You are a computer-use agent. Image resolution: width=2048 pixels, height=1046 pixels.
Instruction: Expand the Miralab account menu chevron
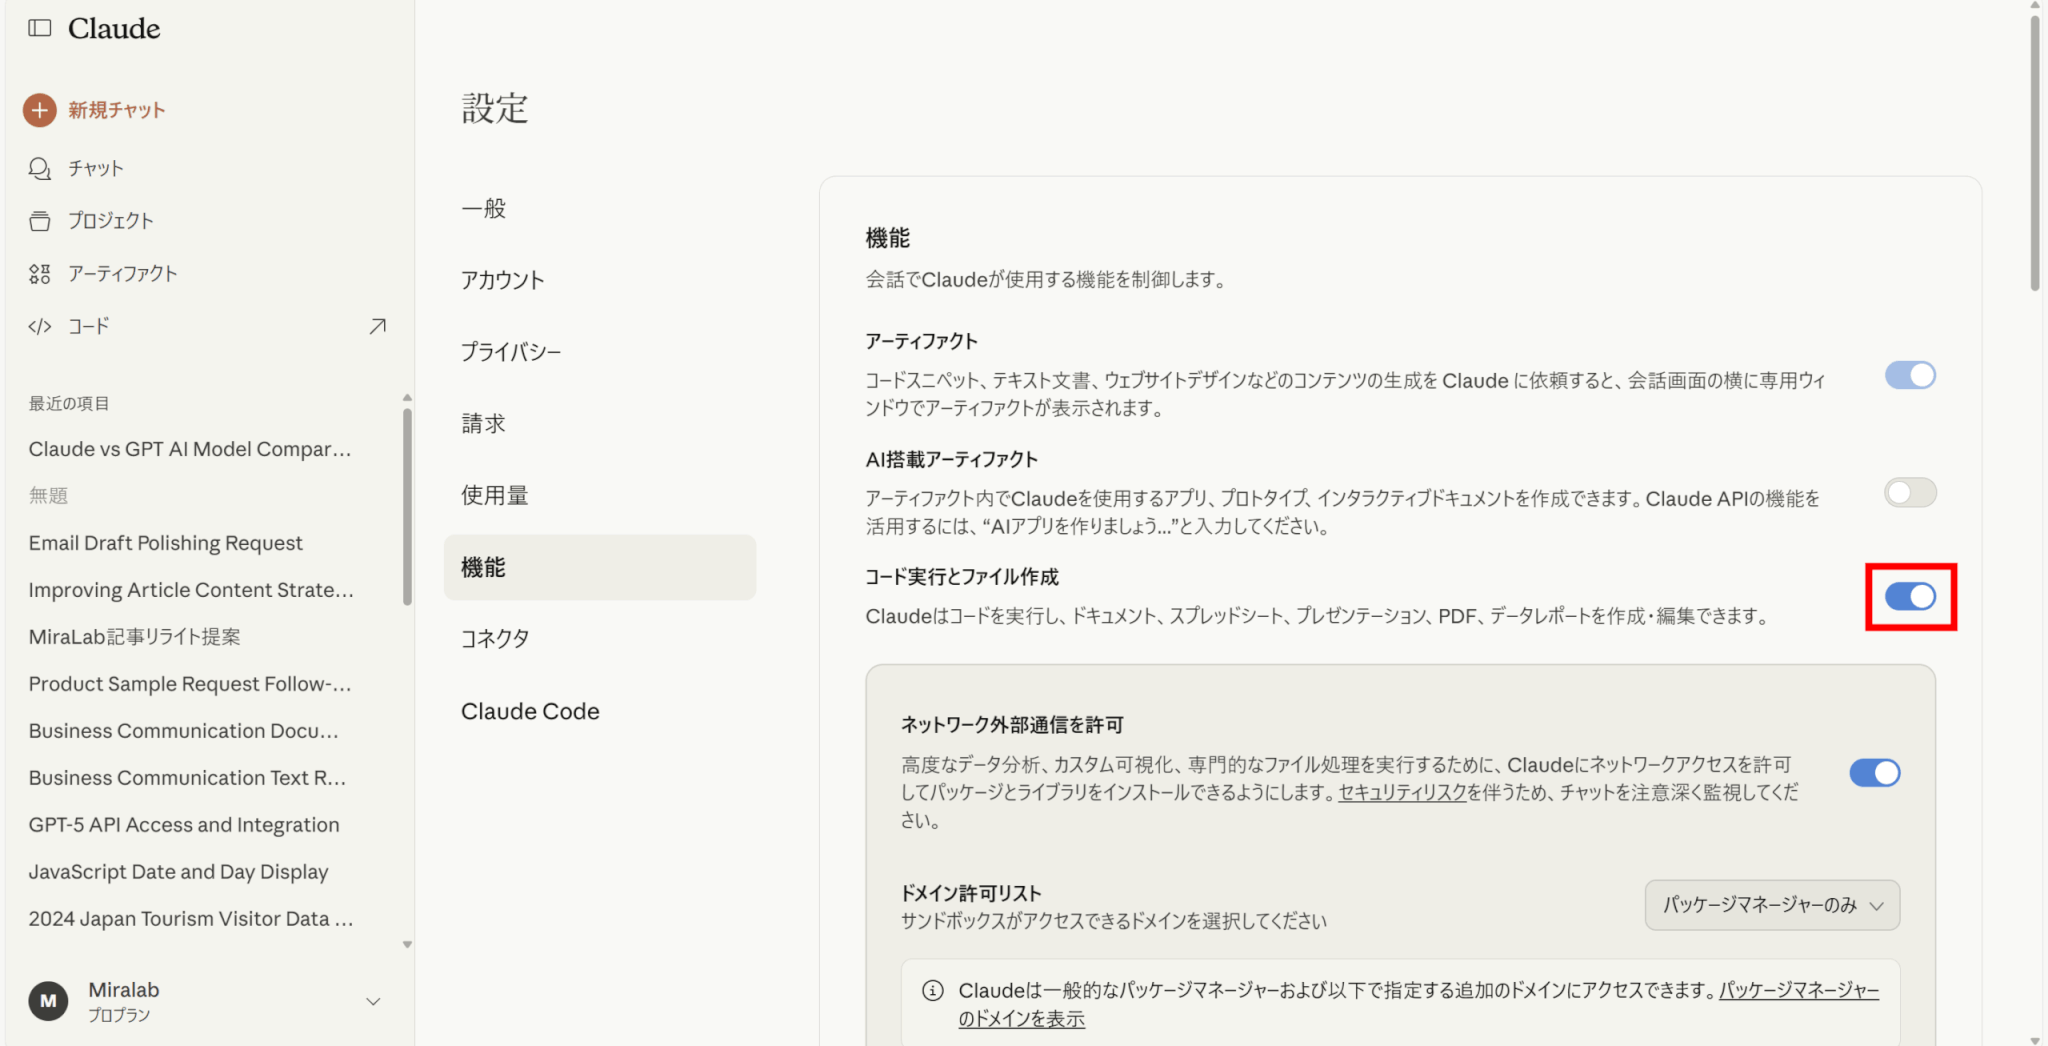373,1002
